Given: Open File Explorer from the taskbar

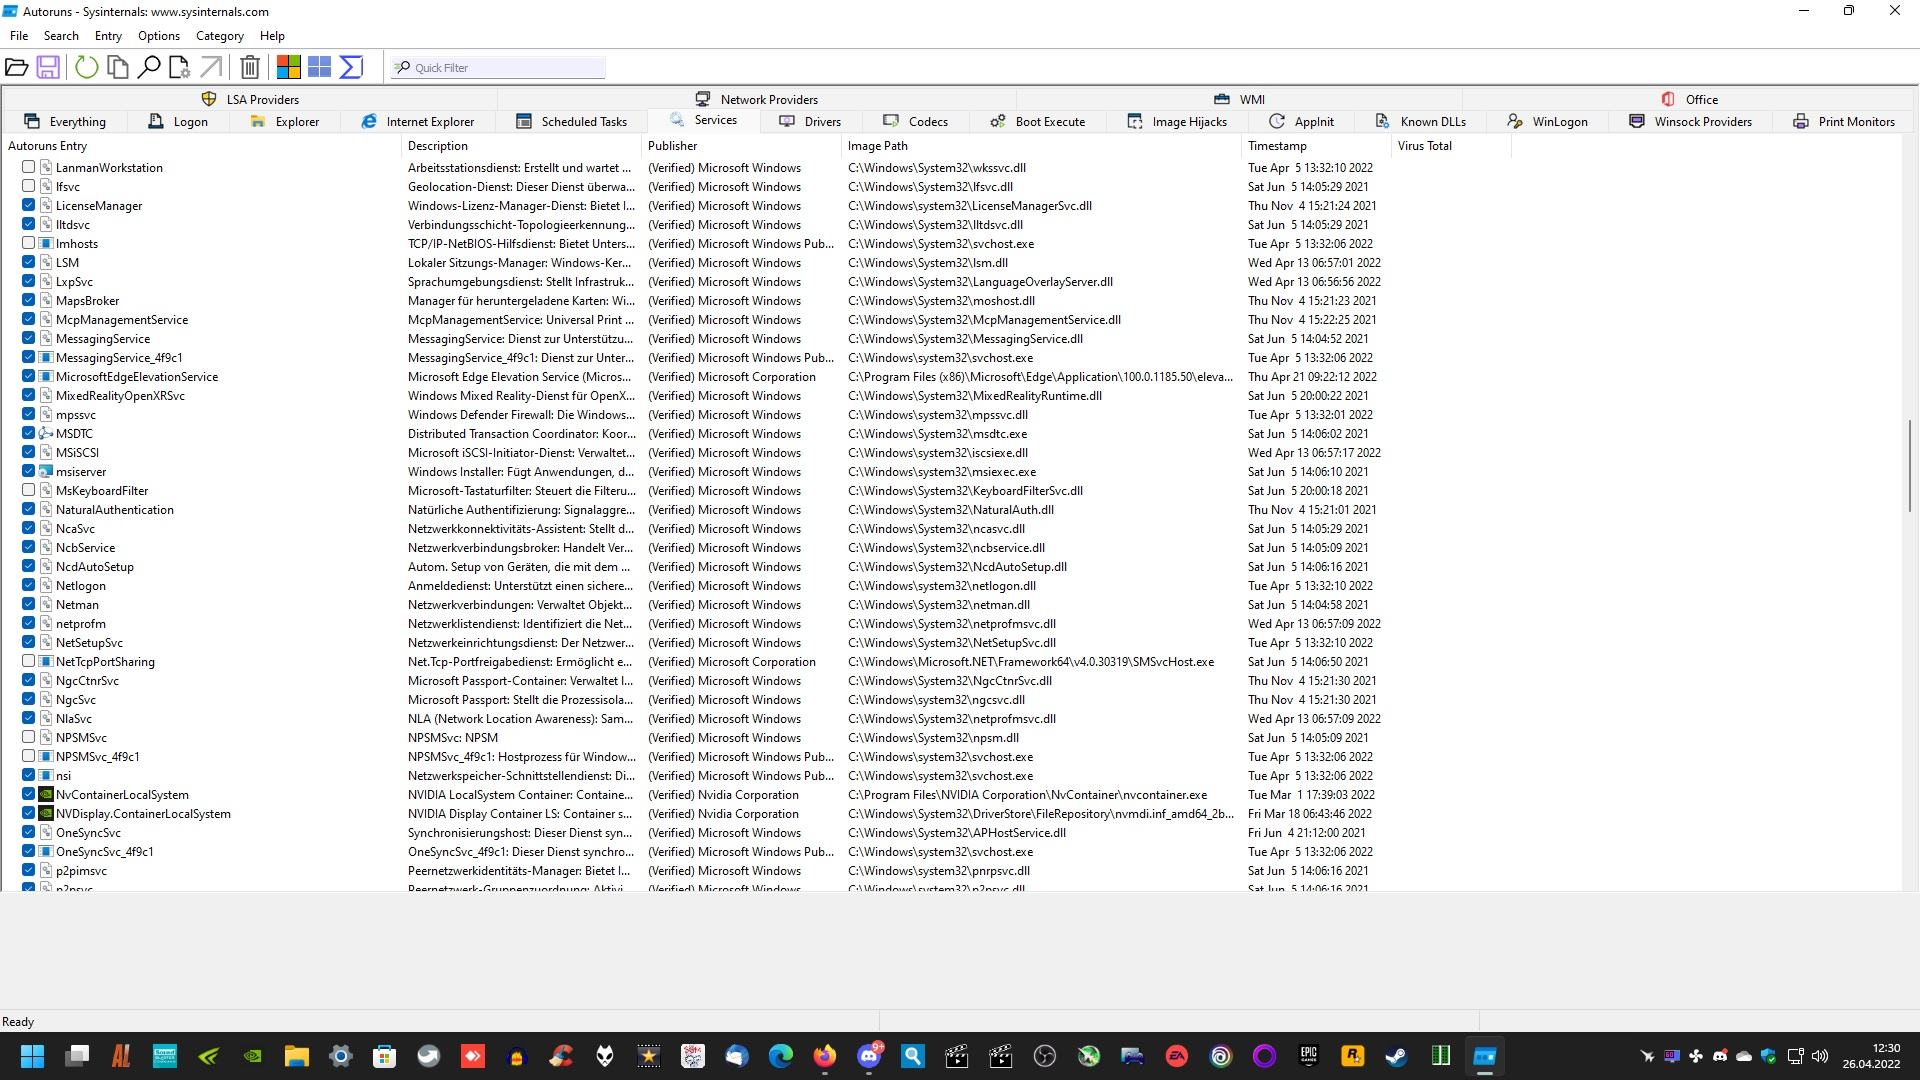Looking at the screenshot, I should [x=296, y=1056].
